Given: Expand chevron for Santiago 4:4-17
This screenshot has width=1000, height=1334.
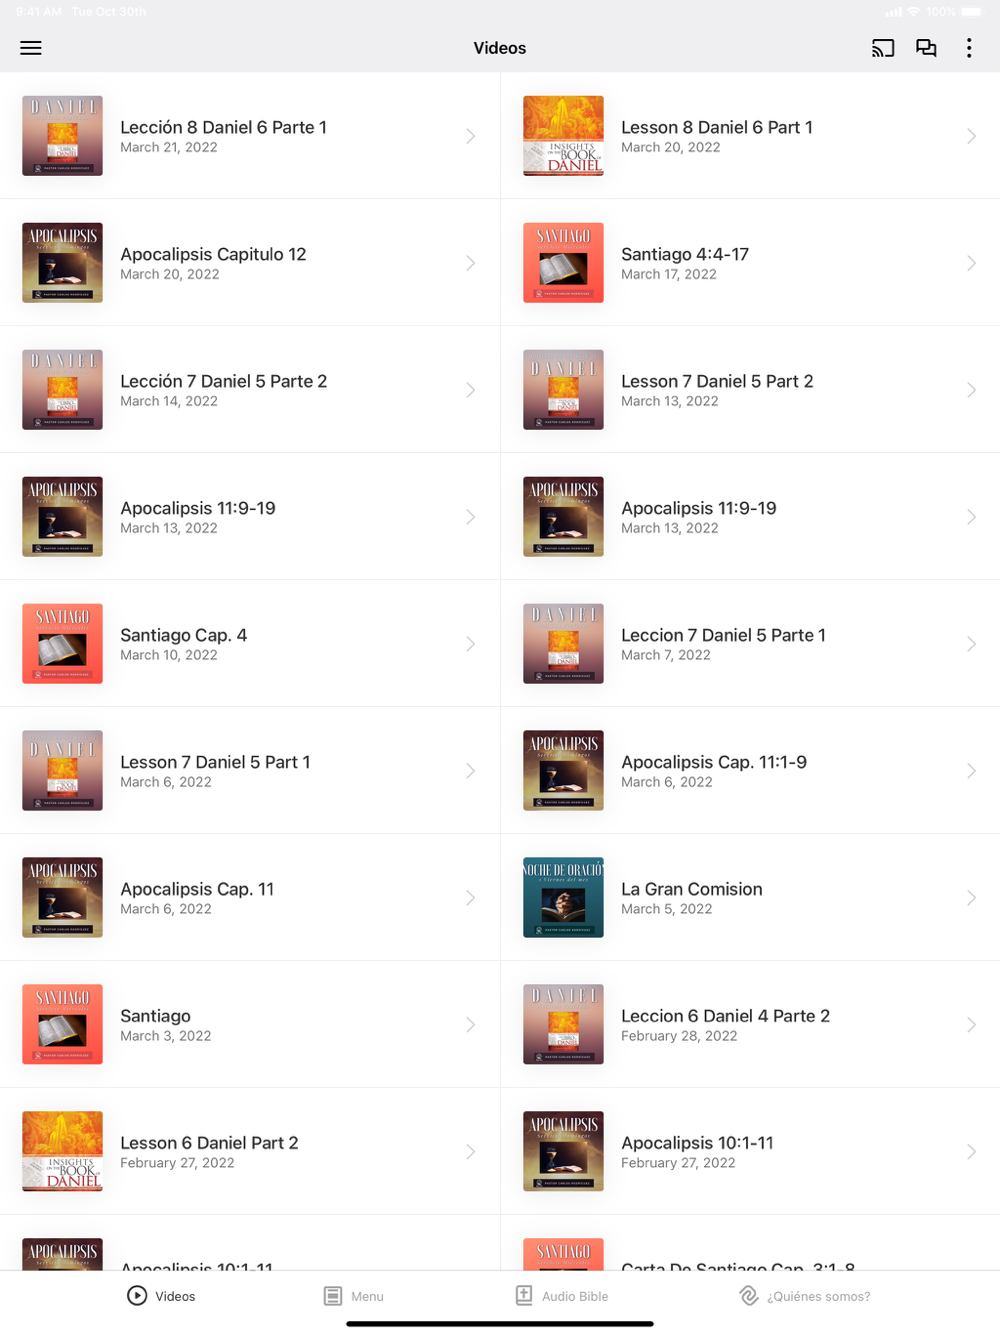Looking at the screenshot, I should click(971, 263).
